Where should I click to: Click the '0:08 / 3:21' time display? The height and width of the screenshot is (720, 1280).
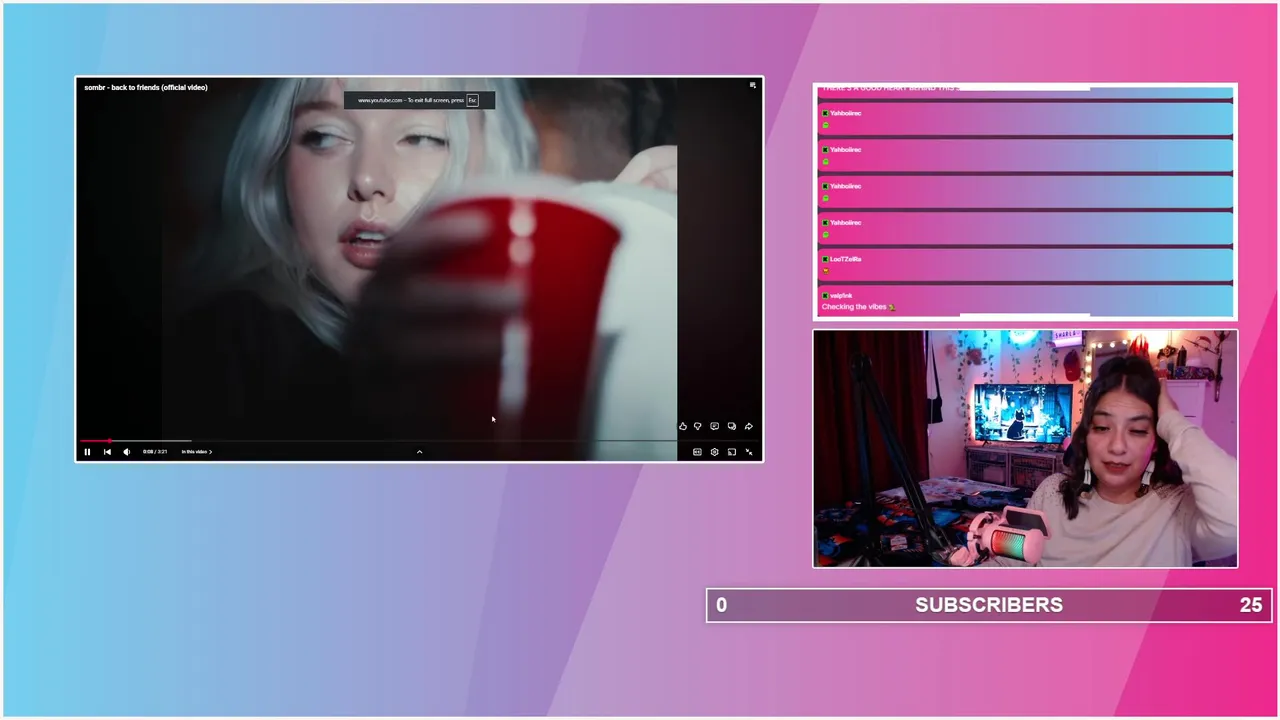coord(155,452)
